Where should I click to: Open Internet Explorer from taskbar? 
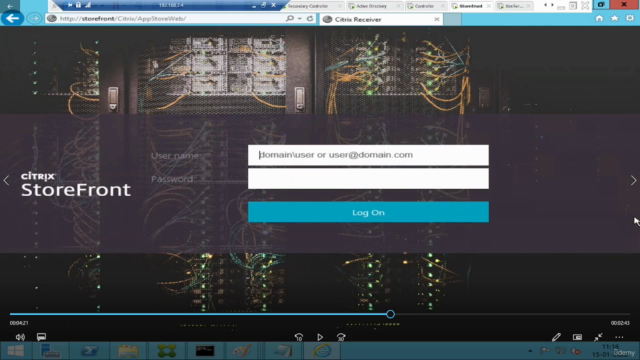(322, 351)
